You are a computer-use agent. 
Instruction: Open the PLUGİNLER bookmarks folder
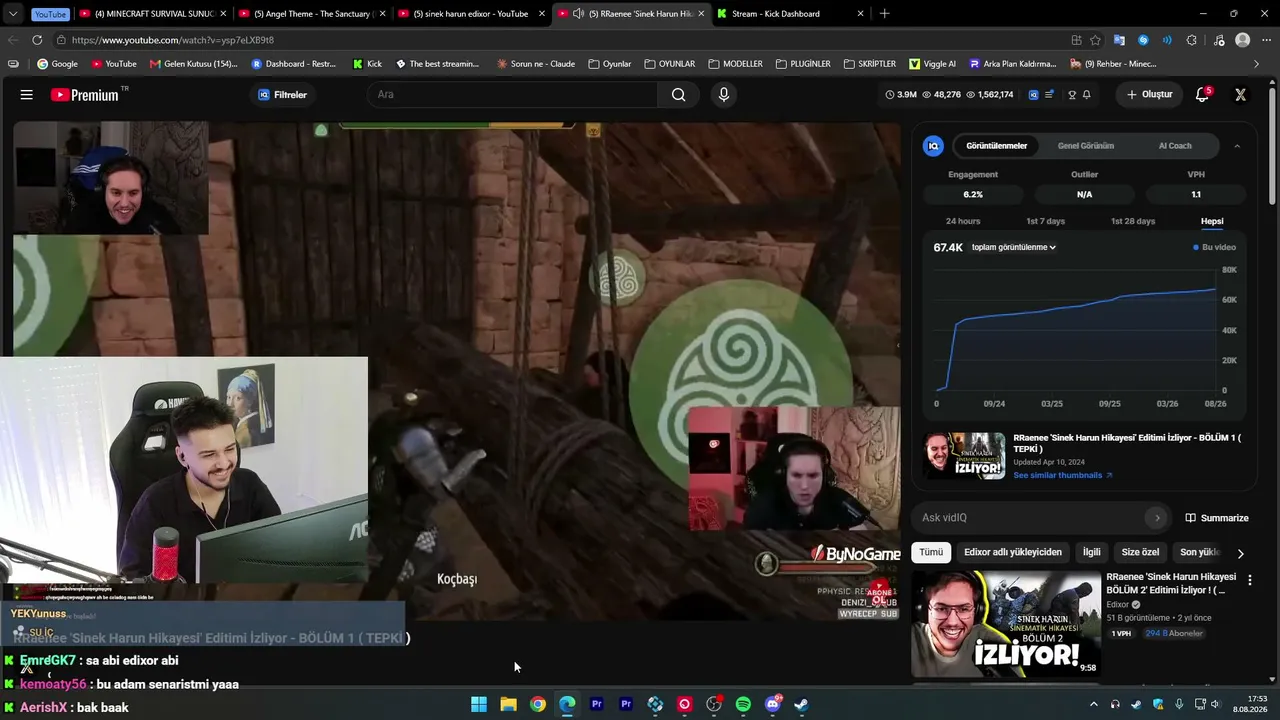click(803, 64)
